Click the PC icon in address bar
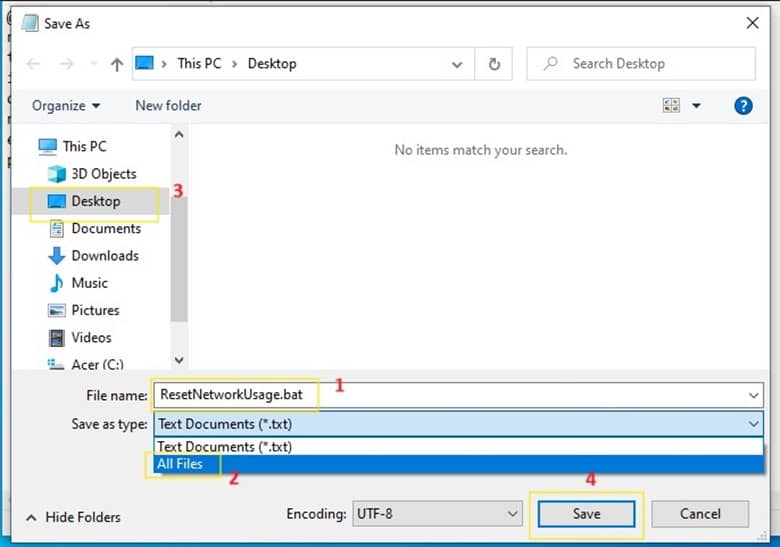 click(144, 63)
